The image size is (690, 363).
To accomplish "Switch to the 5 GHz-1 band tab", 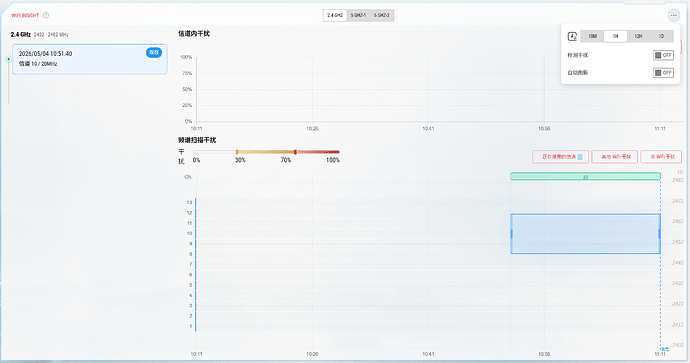I will pos(358,15).
